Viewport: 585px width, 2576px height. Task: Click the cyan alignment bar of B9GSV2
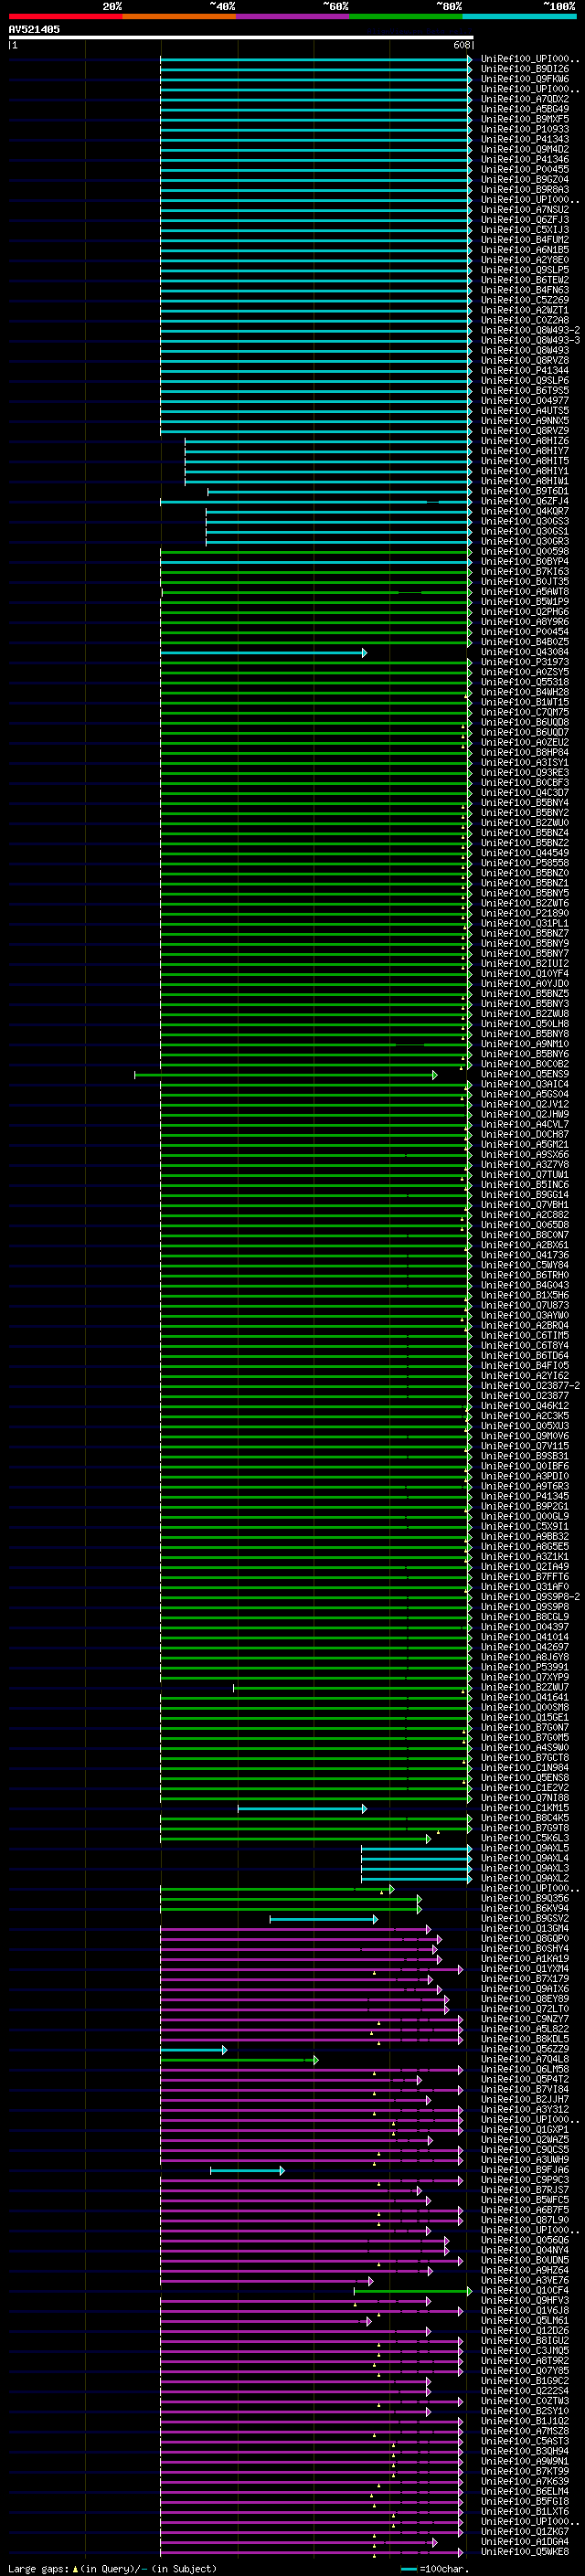[324, 1919]
